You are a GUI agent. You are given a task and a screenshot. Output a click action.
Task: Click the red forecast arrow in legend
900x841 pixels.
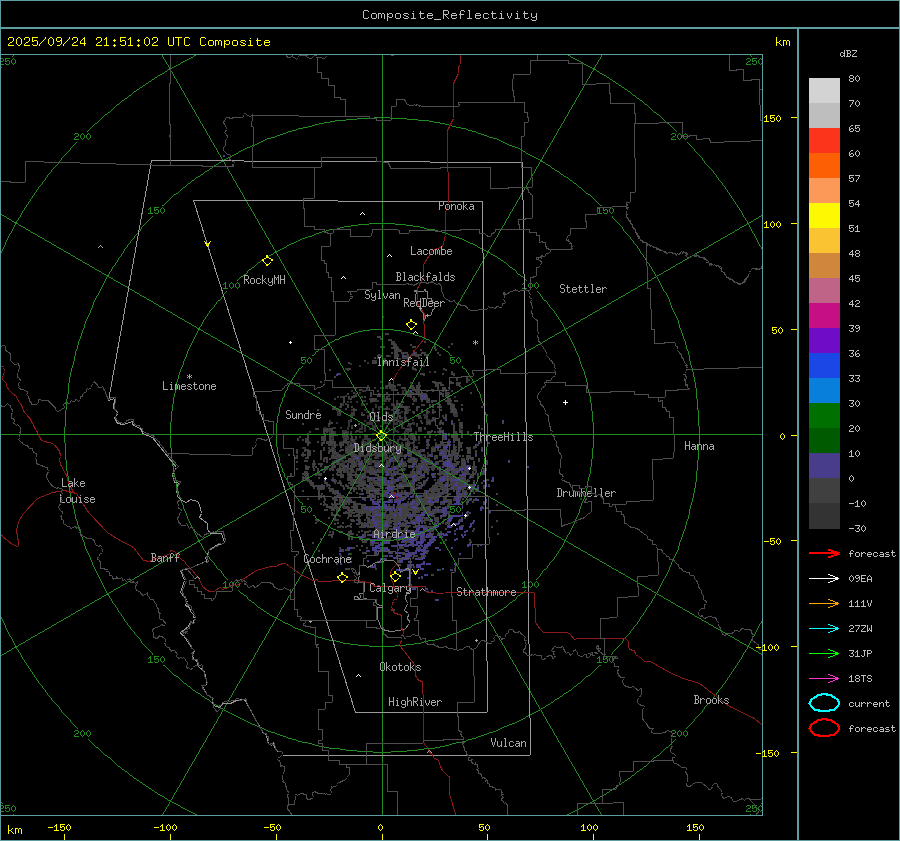824,553
